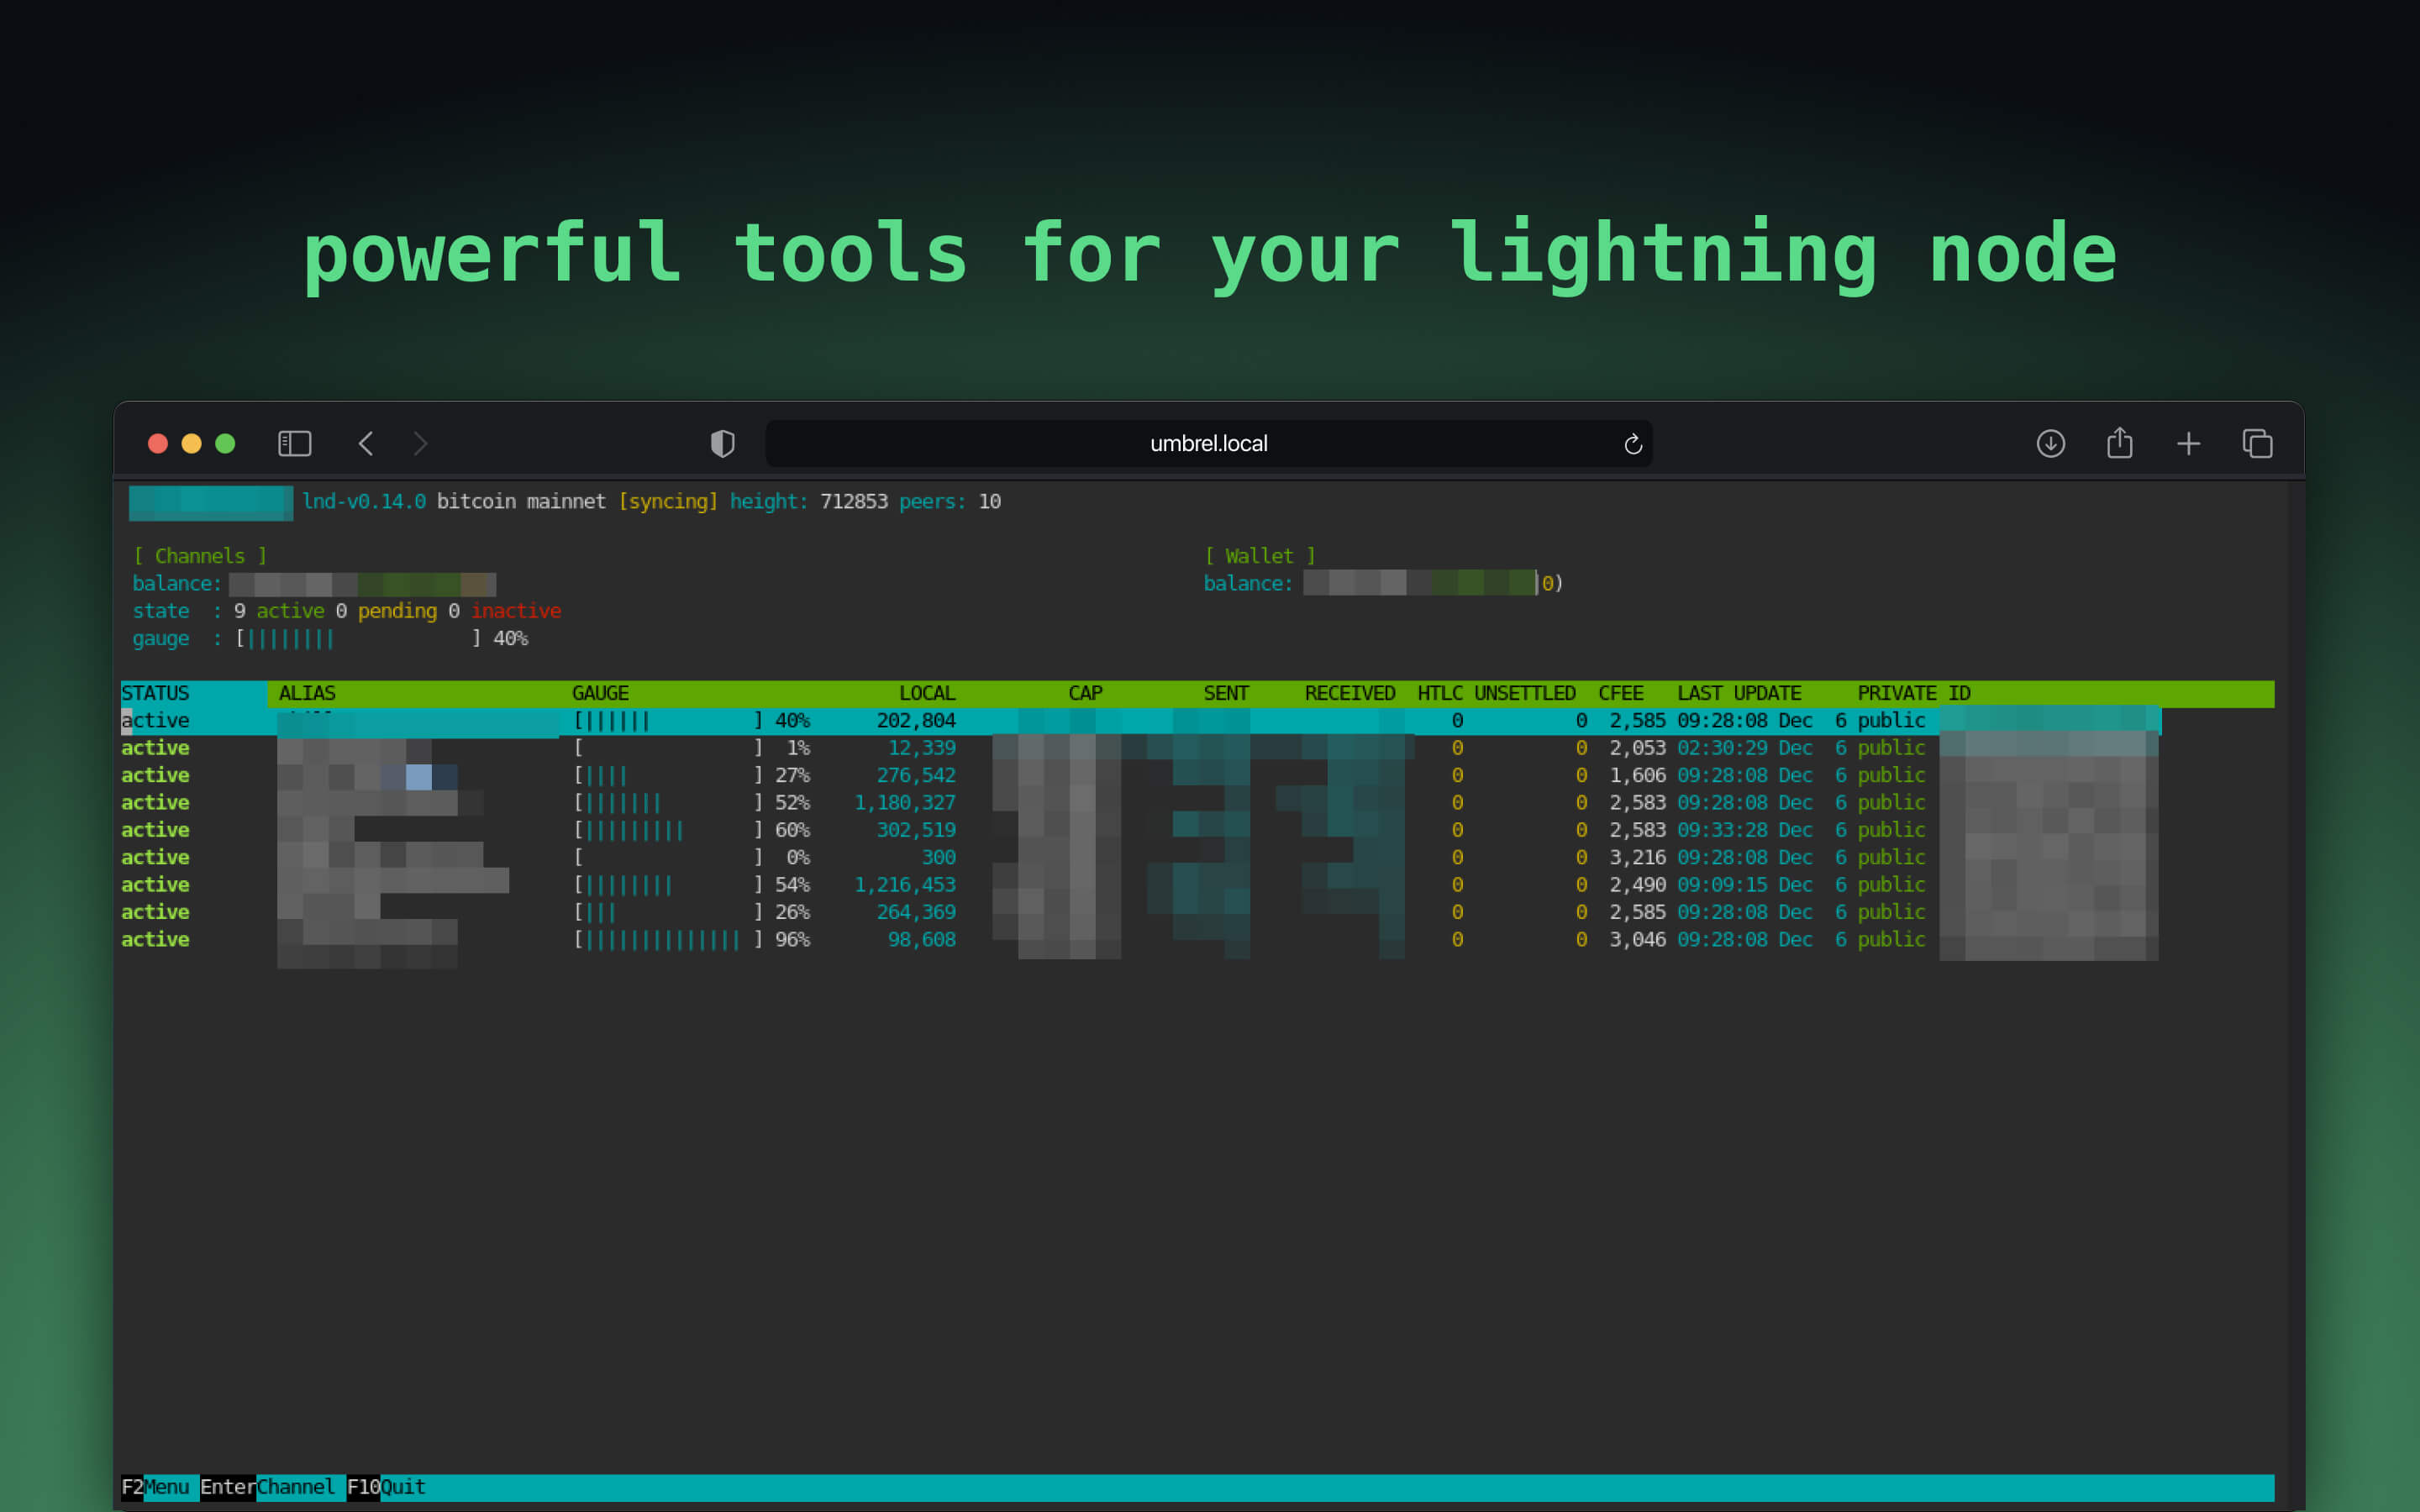Click the lnd-v0.14.0 version label
The image size is (2420, 1512).
click(364, 501)
